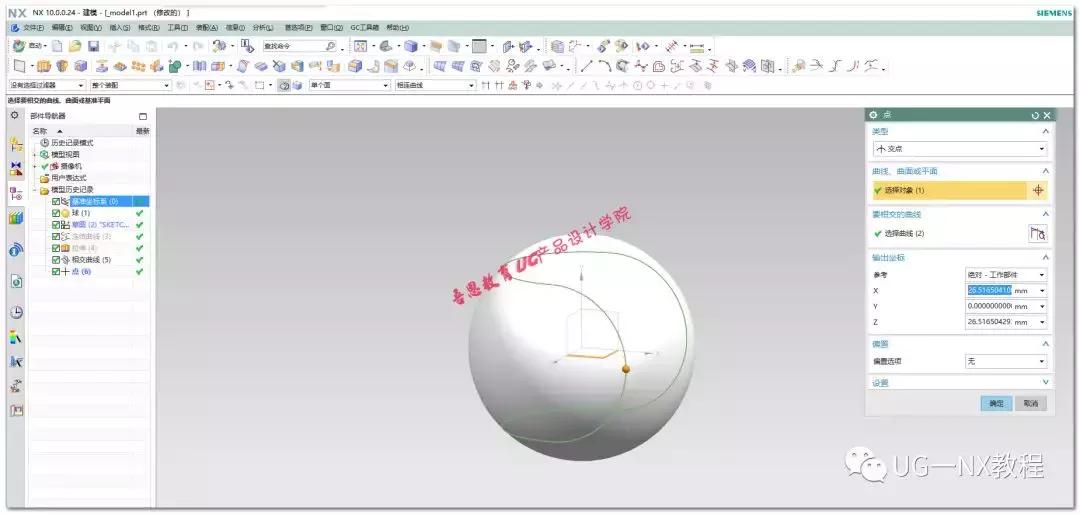Image resolution: width=1080 pixels, height=514 pixels.
Task: Click the 取消 button
Action: click(x=1029, y=403)
